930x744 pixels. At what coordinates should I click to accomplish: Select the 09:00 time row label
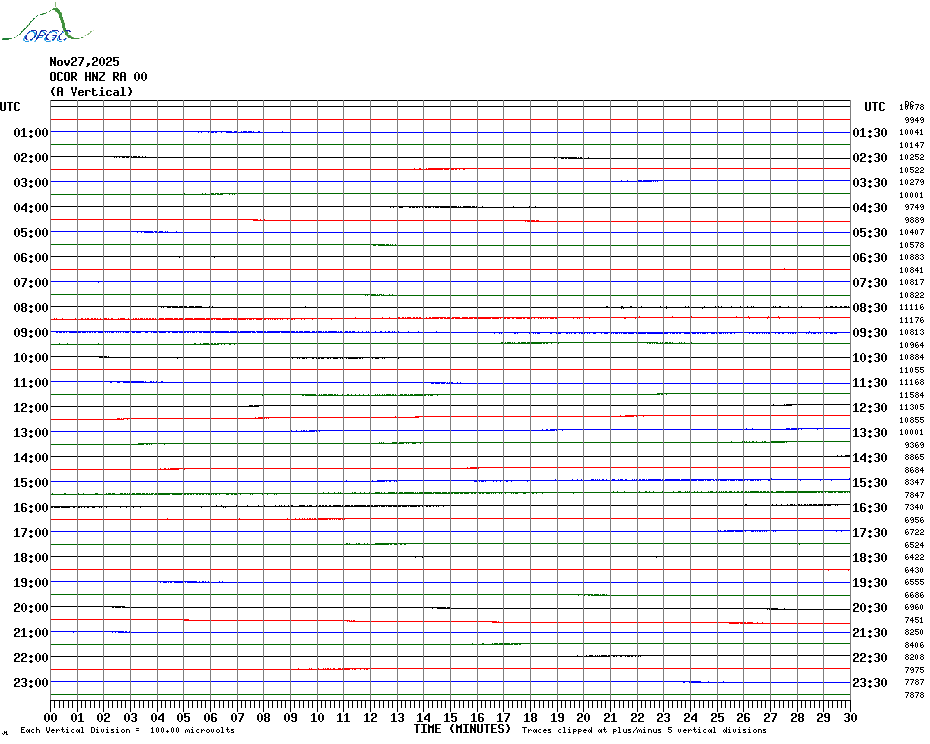(31, 332)
